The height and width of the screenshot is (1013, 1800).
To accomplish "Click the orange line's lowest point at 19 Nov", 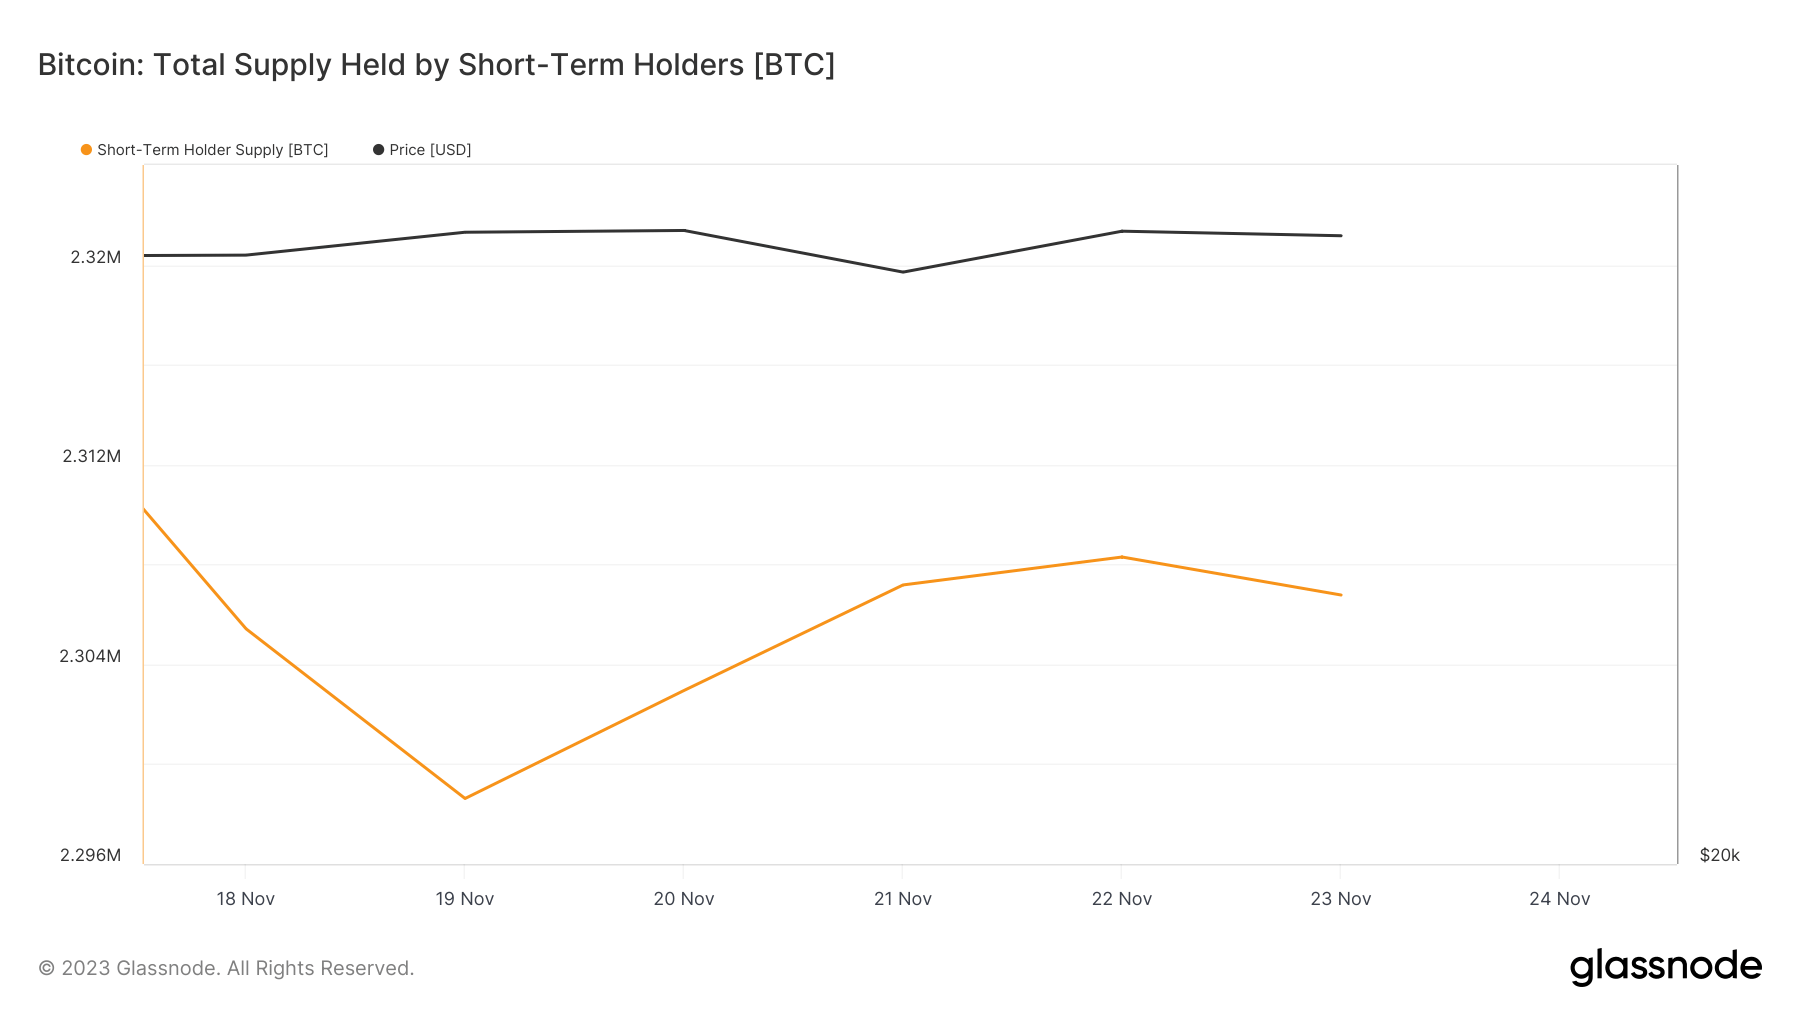I will [465, 798].
